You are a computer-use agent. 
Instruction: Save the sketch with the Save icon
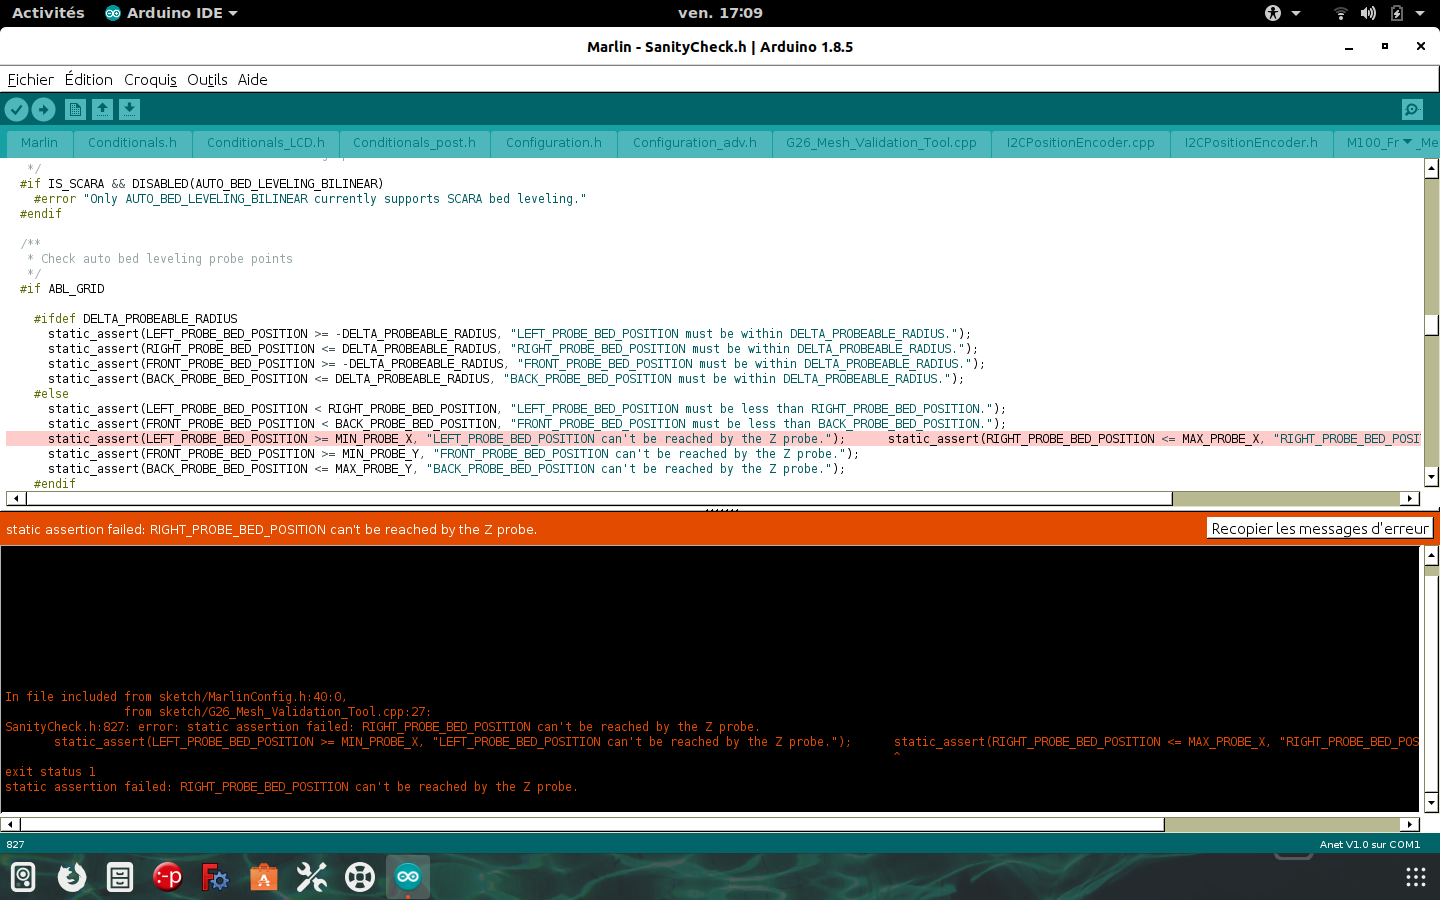(x=129, y=110)
